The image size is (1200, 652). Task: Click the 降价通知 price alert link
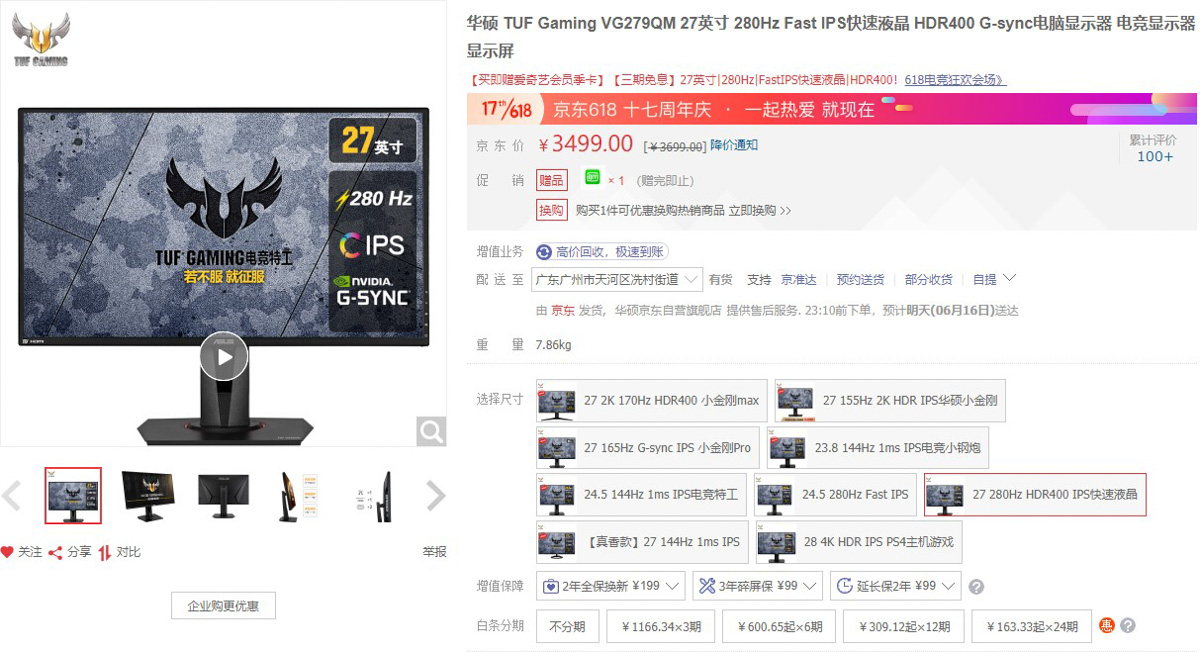734,146
